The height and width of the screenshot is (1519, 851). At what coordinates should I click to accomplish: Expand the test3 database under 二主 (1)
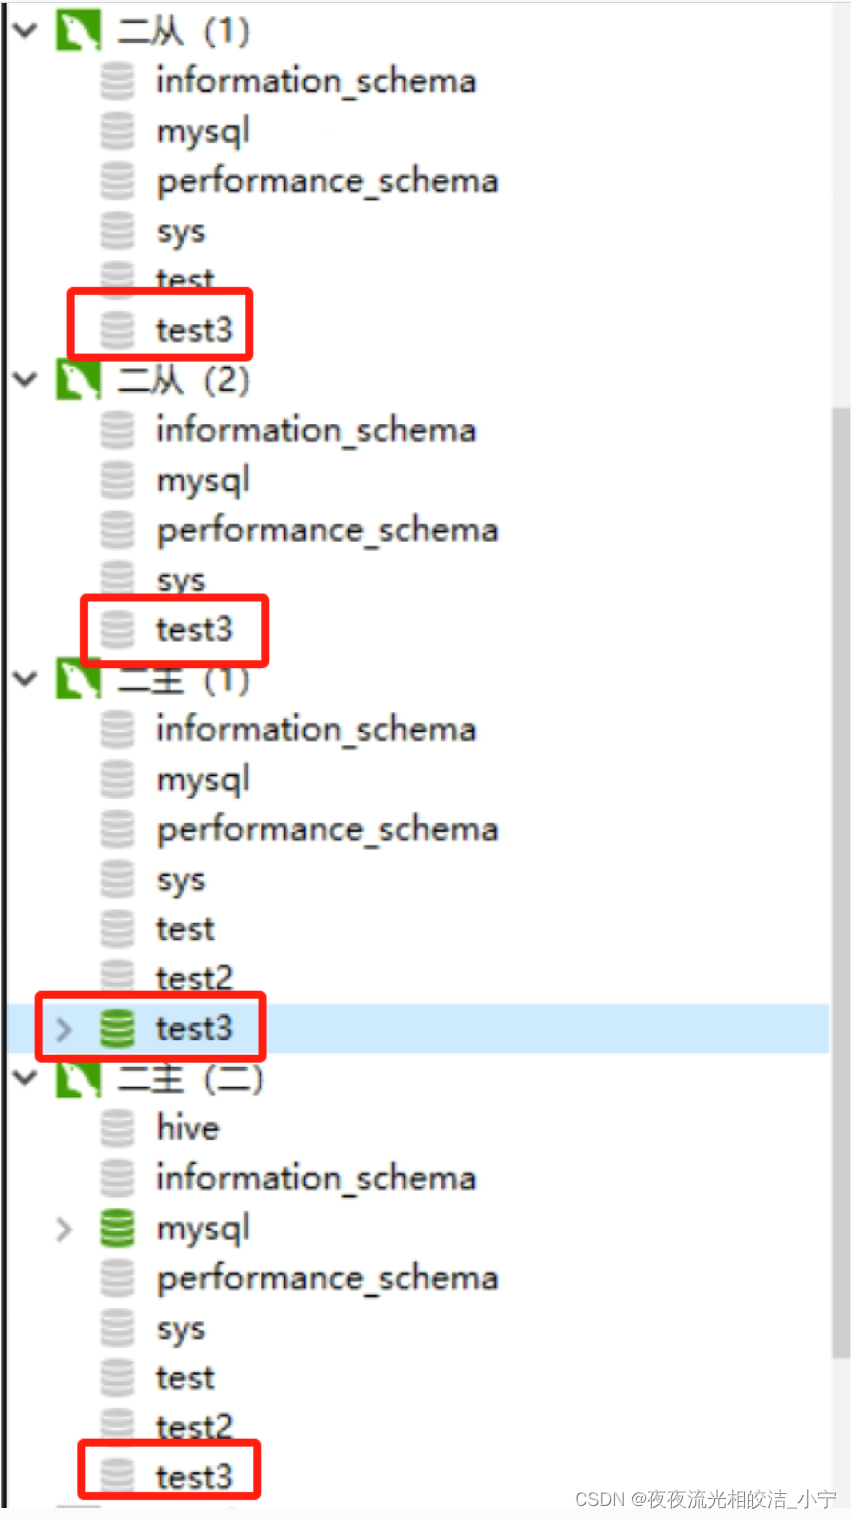[62, 1027]
